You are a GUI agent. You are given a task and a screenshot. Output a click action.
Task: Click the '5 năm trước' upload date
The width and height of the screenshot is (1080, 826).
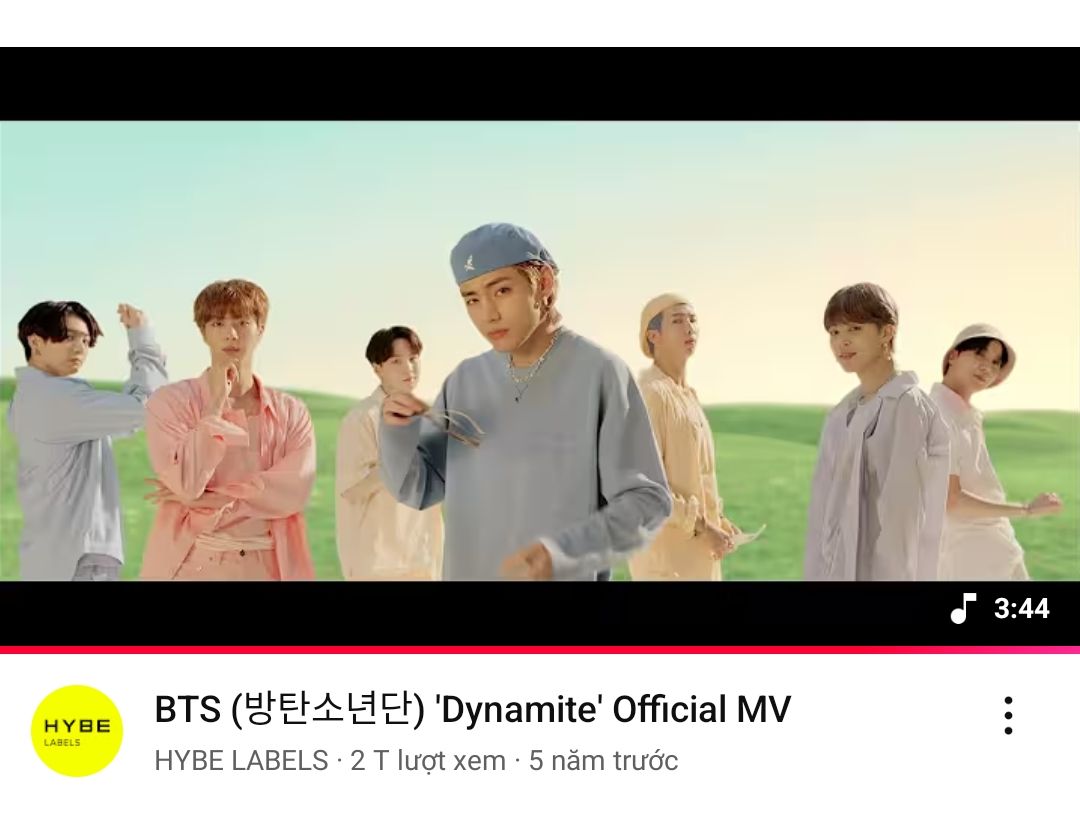(603, 761)
